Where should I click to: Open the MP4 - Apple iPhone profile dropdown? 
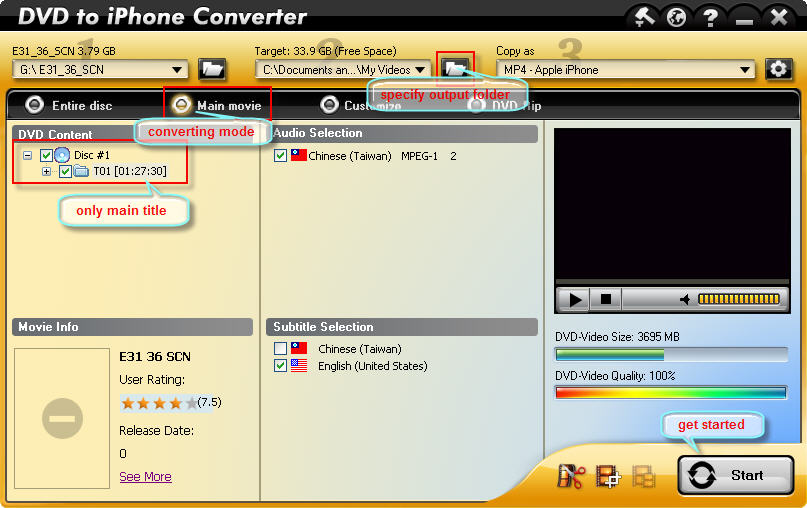pos(625,69)
